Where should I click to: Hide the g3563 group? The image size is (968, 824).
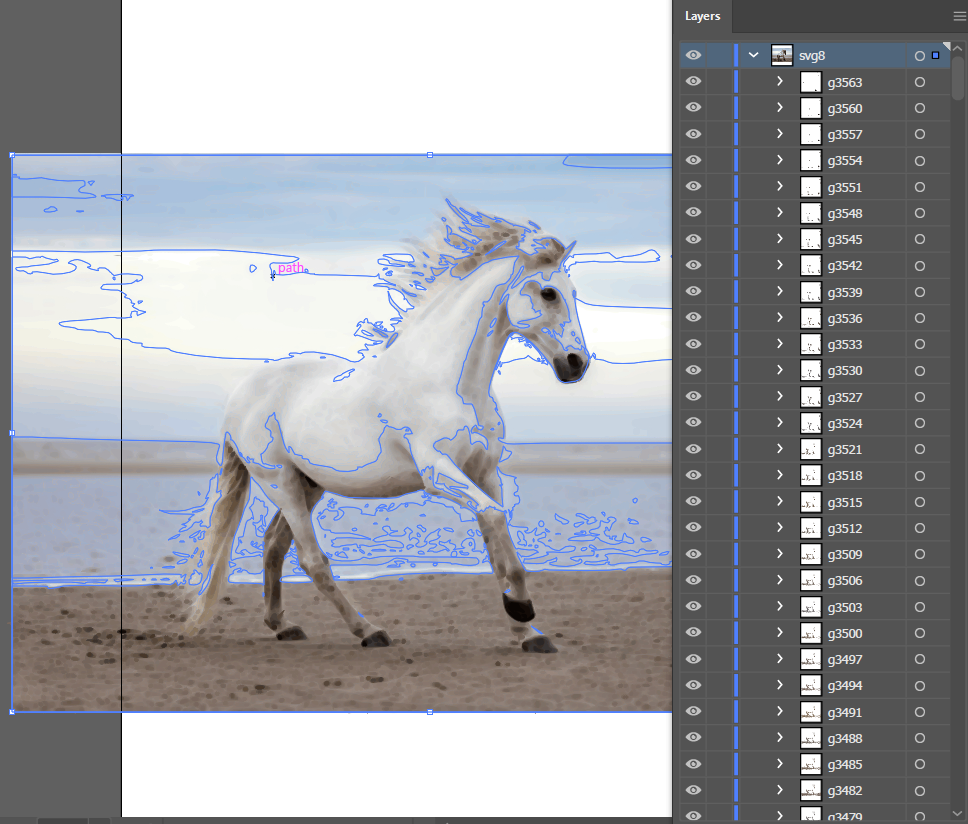click(x=693, y=81)
